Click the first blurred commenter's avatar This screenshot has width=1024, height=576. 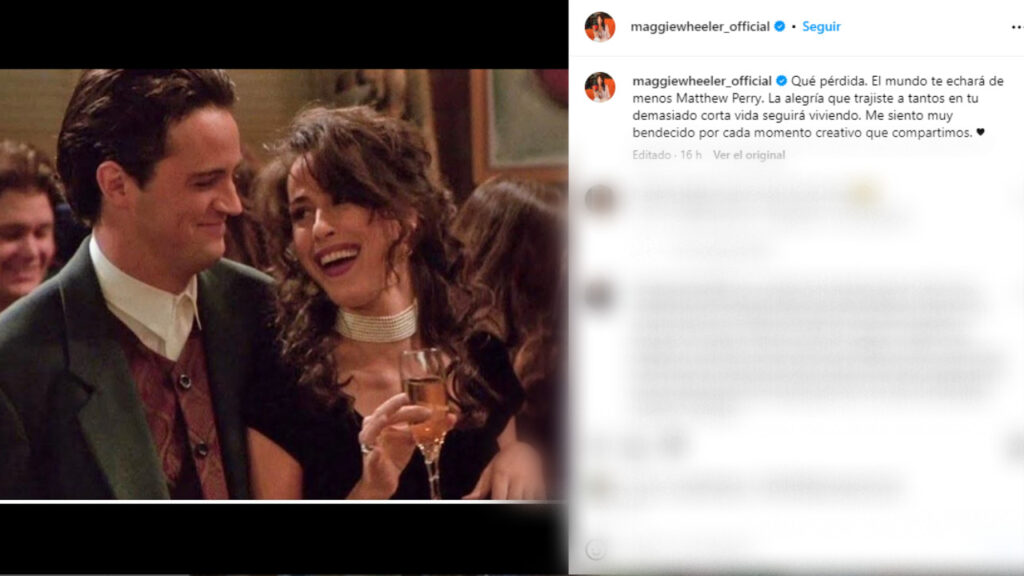tap(600, 199)
